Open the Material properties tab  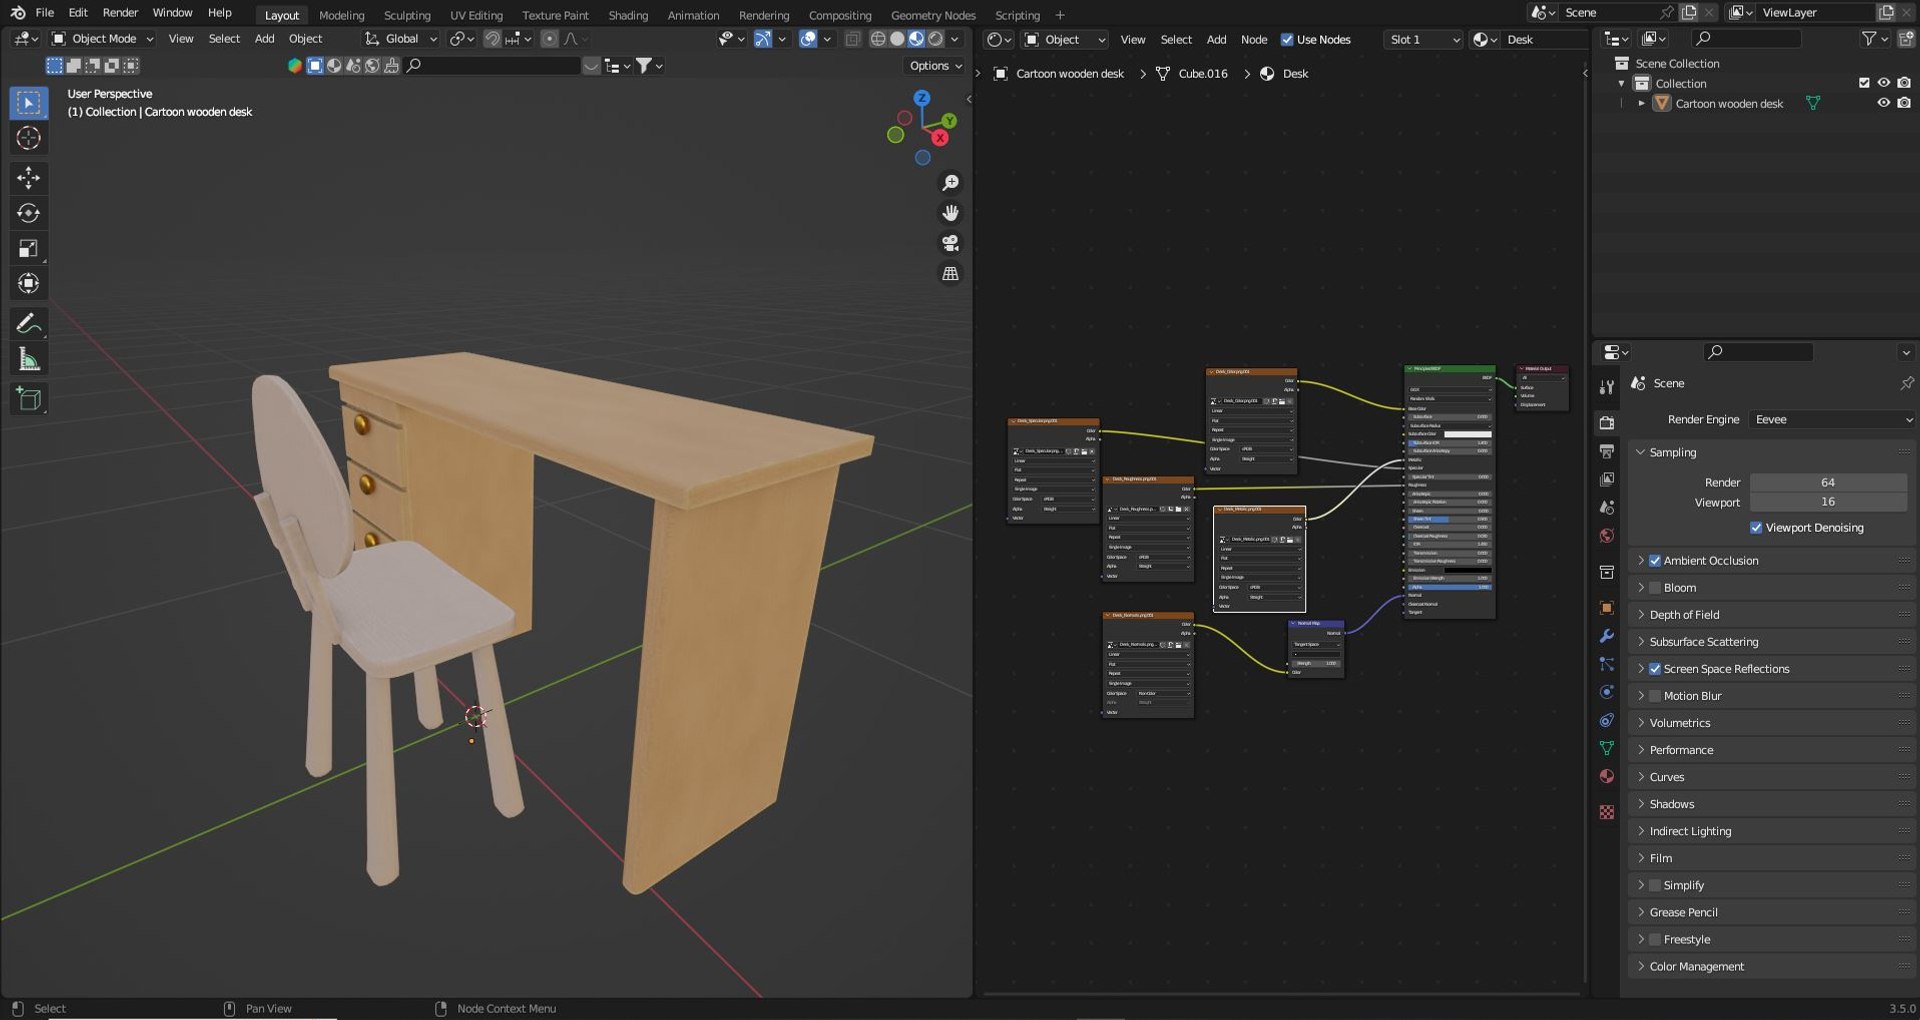[x=1606, y=775]
